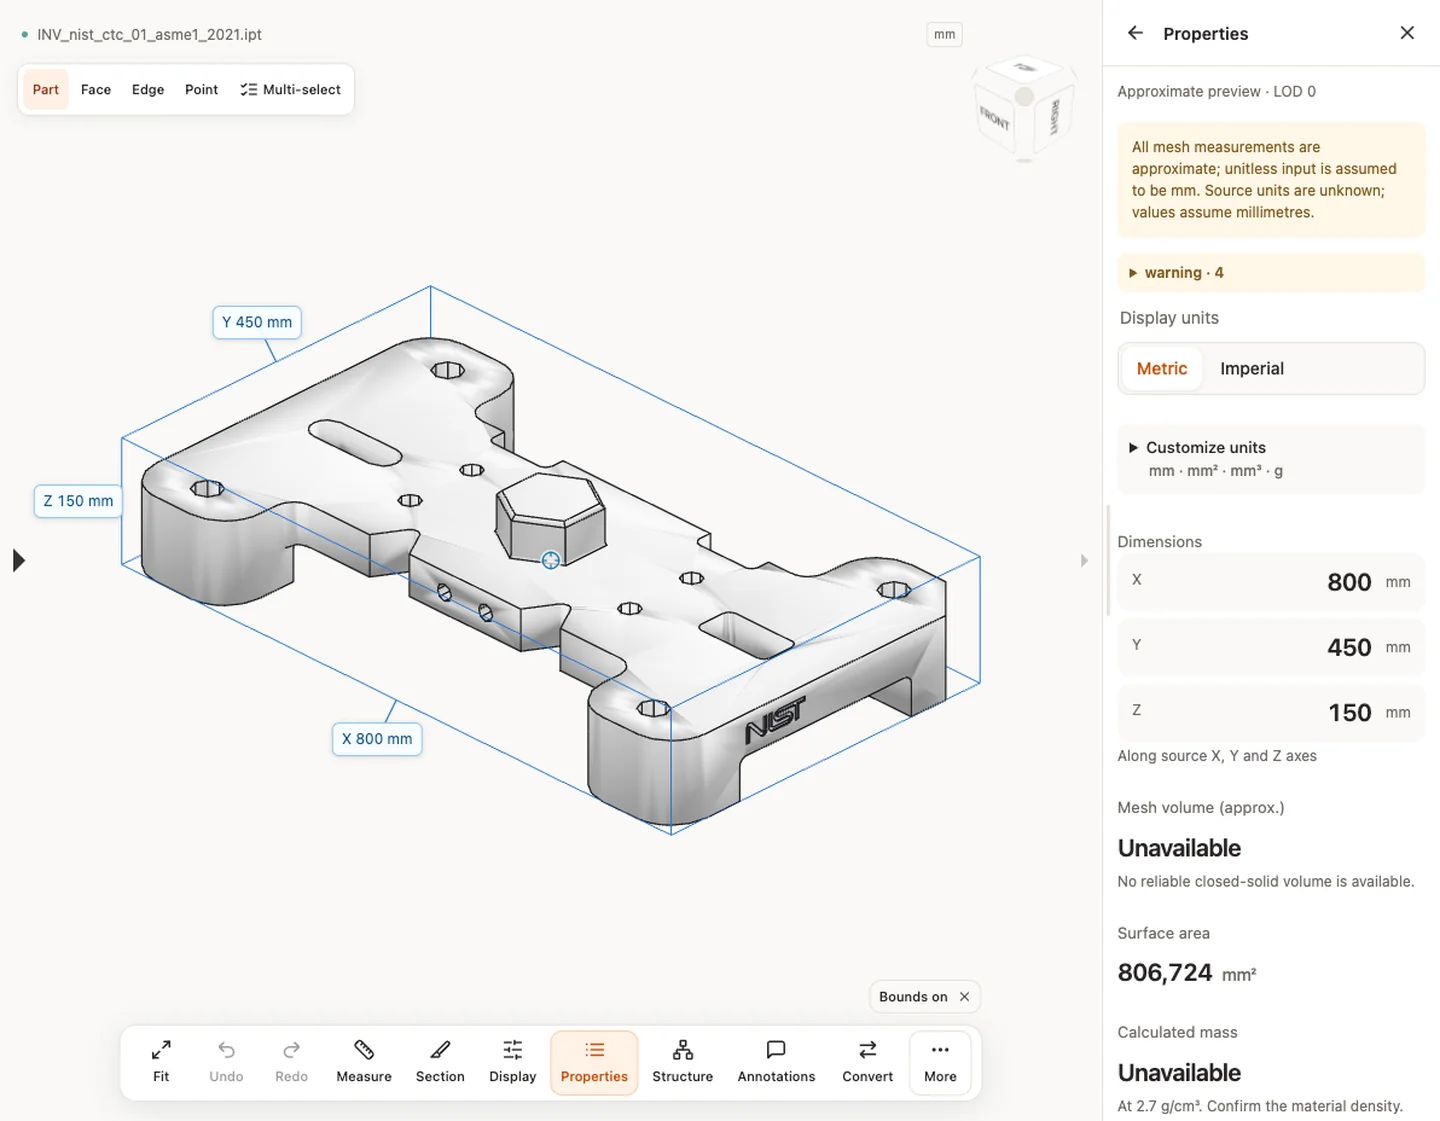Click the X dimension value 800
The height and width of the screenshot is (1121, 1440).
click(x=1349, y=582)
